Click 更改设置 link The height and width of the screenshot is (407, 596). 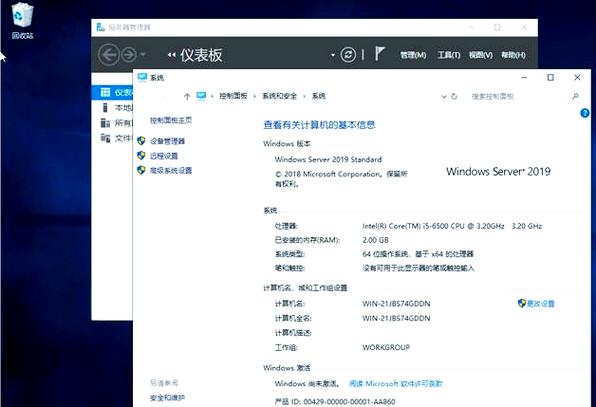coord(541,303)
